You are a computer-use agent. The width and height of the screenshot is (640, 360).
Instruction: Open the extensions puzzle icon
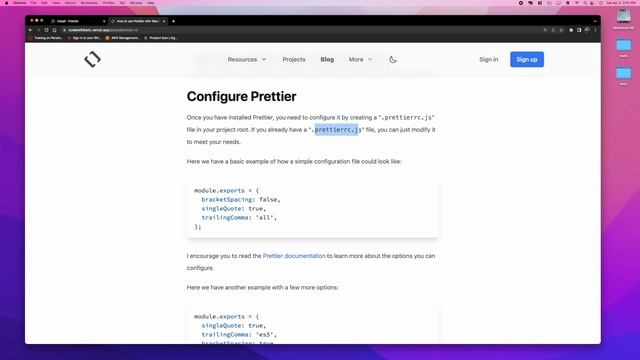tap(571, 30)
